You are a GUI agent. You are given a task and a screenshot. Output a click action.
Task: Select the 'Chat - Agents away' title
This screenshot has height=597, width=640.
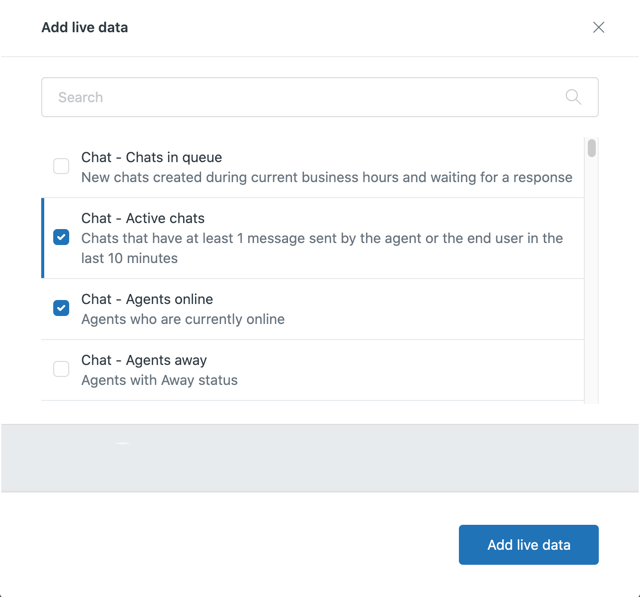(x=144, y=360)
